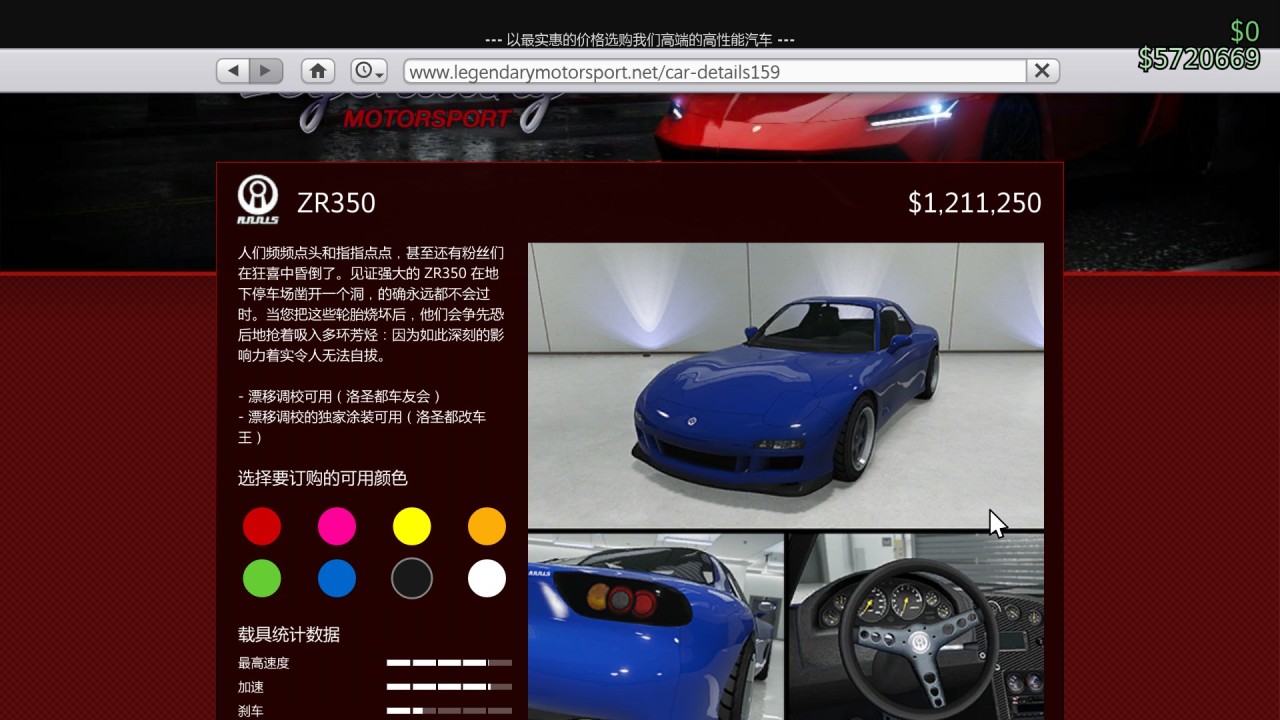Click the $1,211,250 price text

coord(975,203)
